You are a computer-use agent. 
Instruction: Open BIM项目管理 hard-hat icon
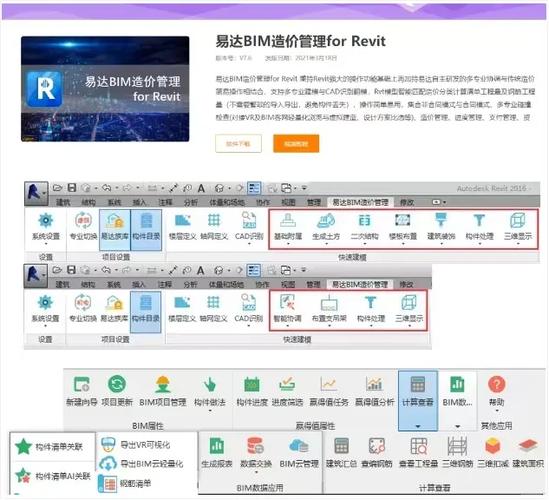(162, 384)
